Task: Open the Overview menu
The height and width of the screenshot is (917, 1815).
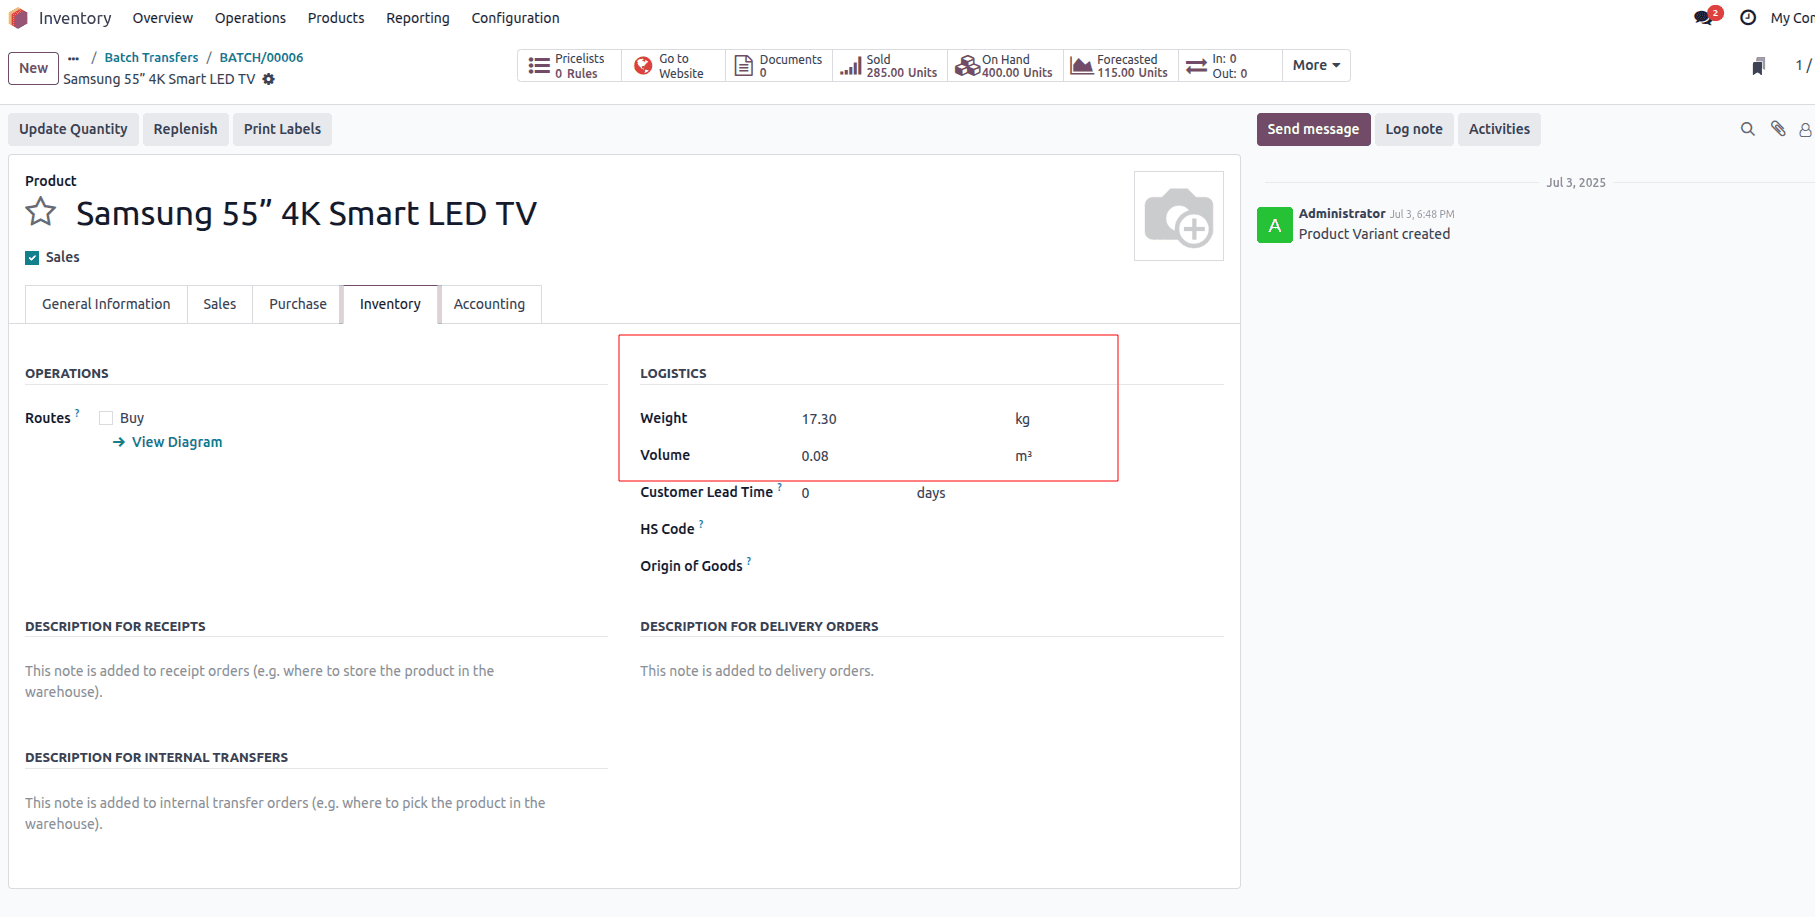Action: tap(163, 18)
